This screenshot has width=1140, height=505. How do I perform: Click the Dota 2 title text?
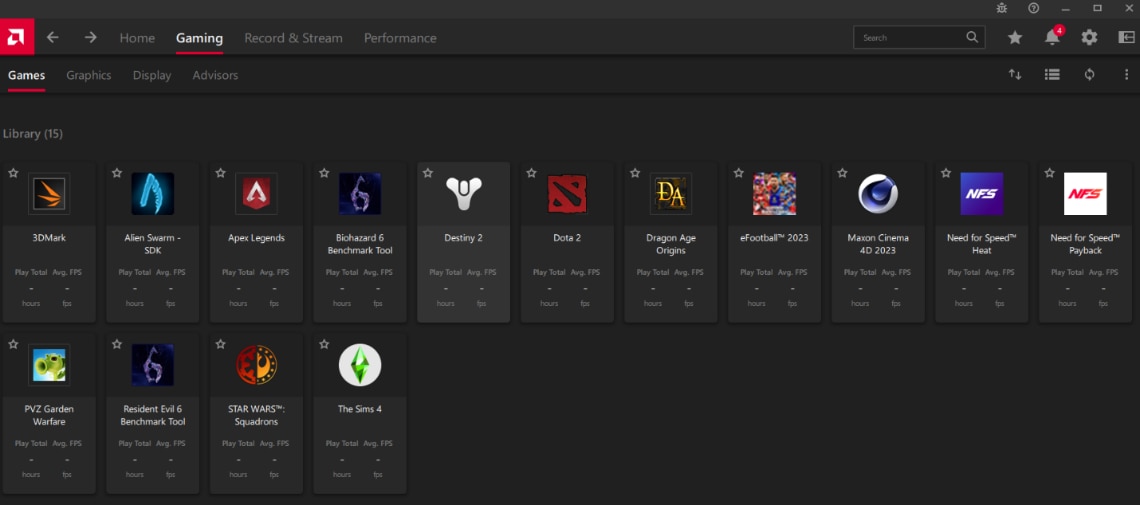(567, 238)
